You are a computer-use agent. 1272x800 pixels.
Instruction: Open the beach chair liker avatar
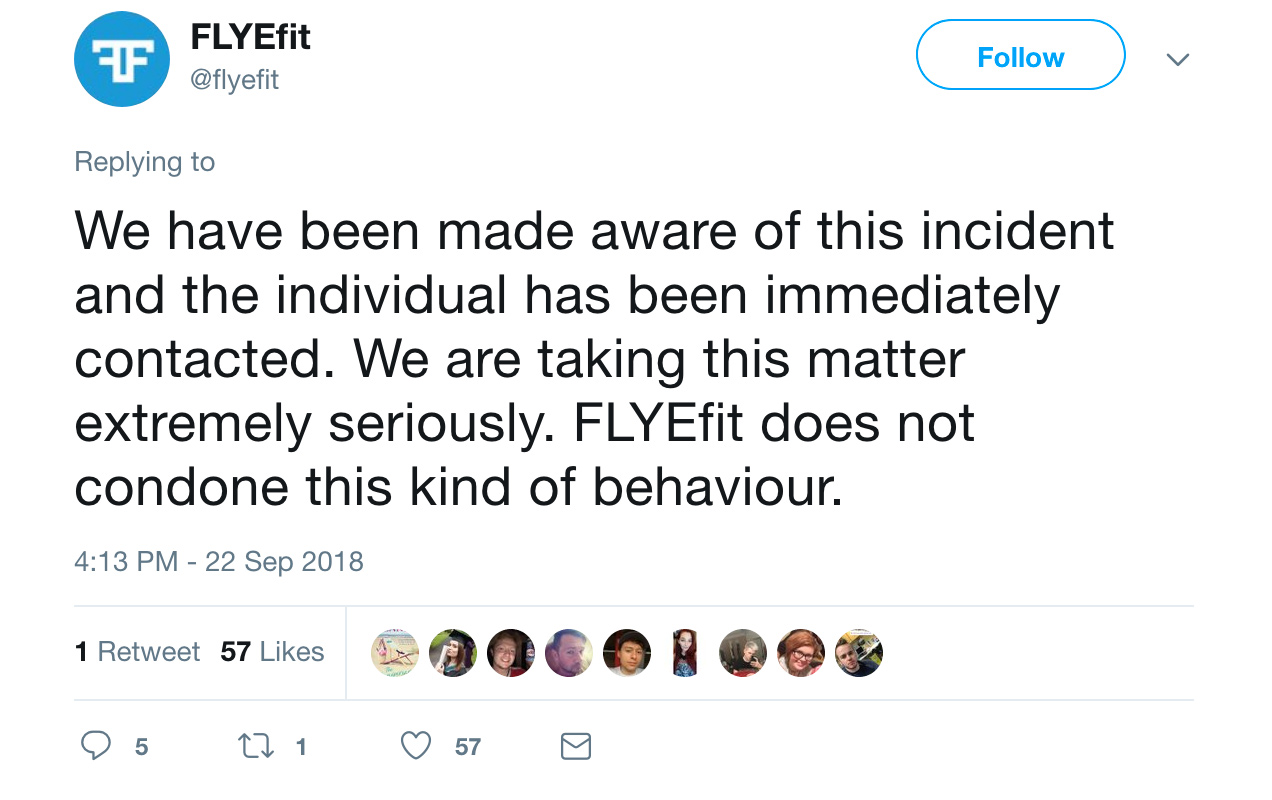395,653
